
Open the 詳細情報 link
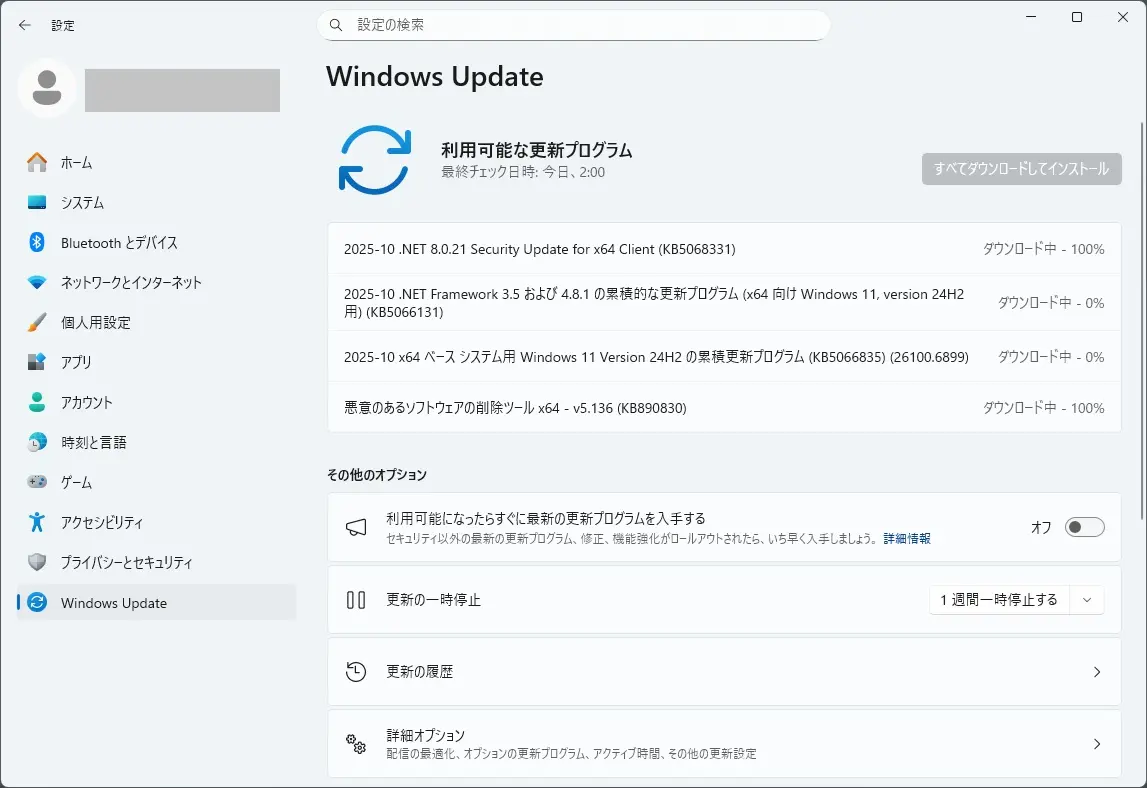click(x=906, y=538)
